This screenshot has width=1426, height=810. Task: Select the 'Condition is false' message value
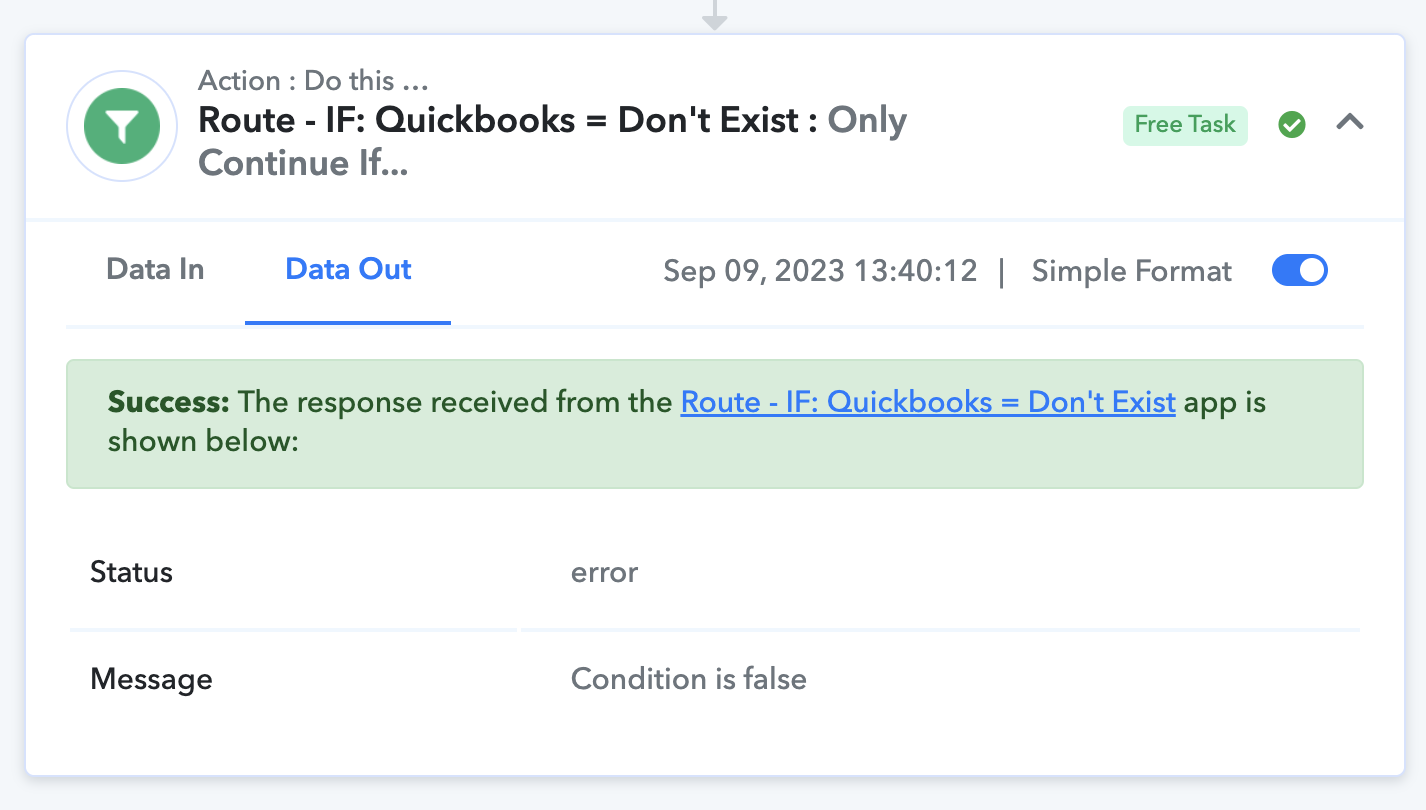pos(688,680)
